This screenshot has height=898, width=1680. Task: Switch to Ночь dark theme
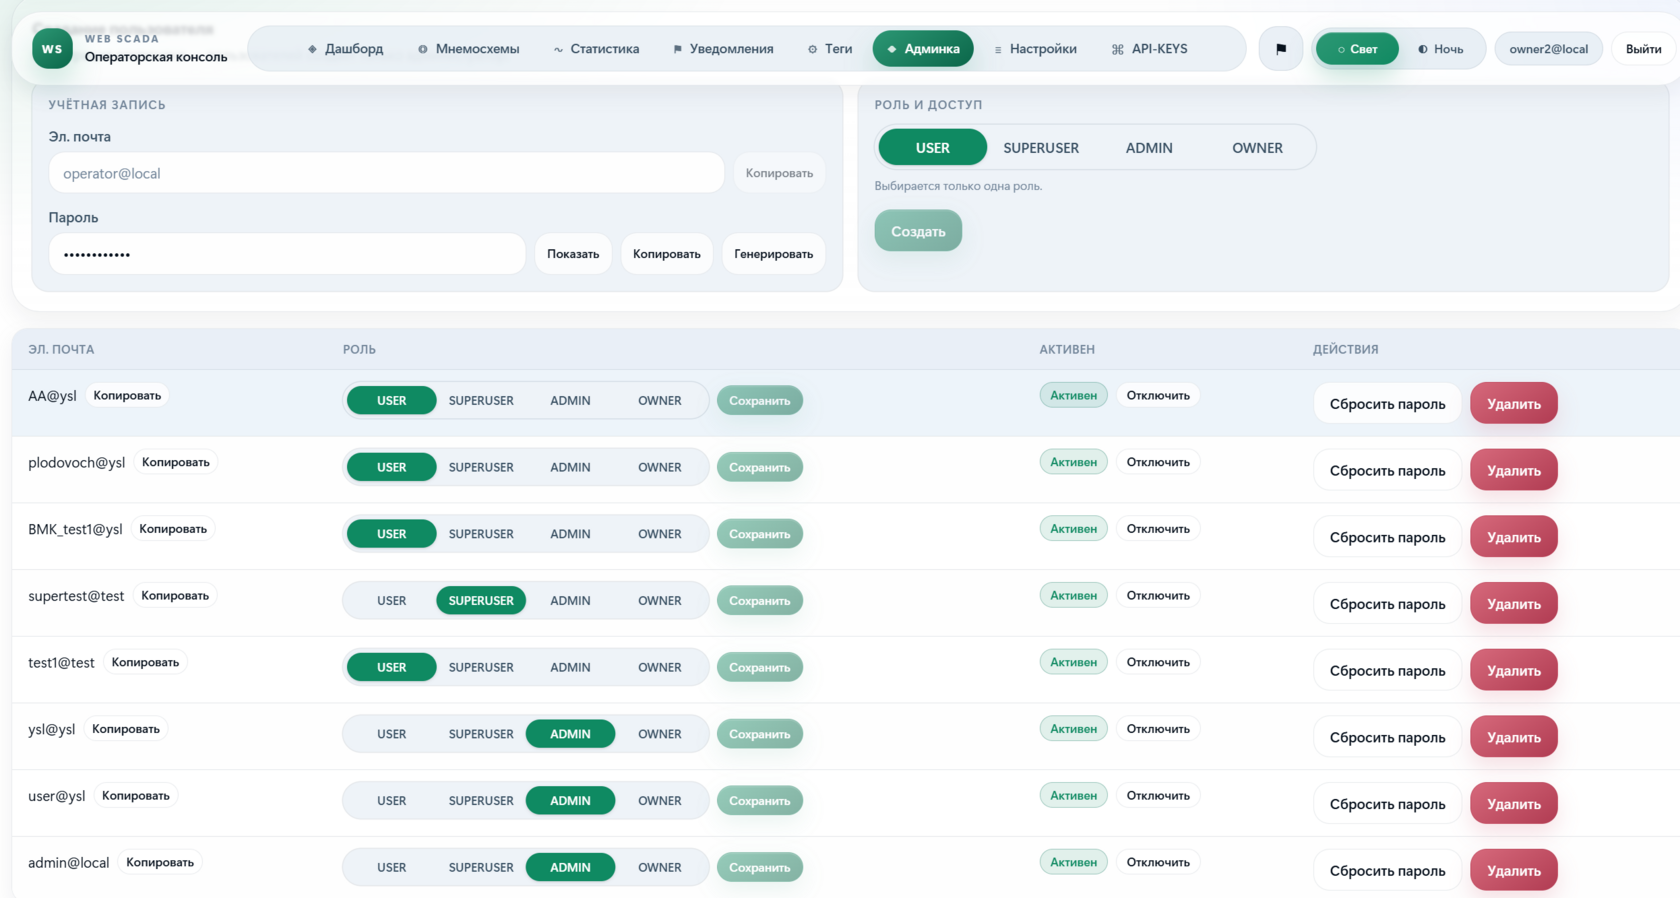pyautogui.click(x=1440, y=49)
